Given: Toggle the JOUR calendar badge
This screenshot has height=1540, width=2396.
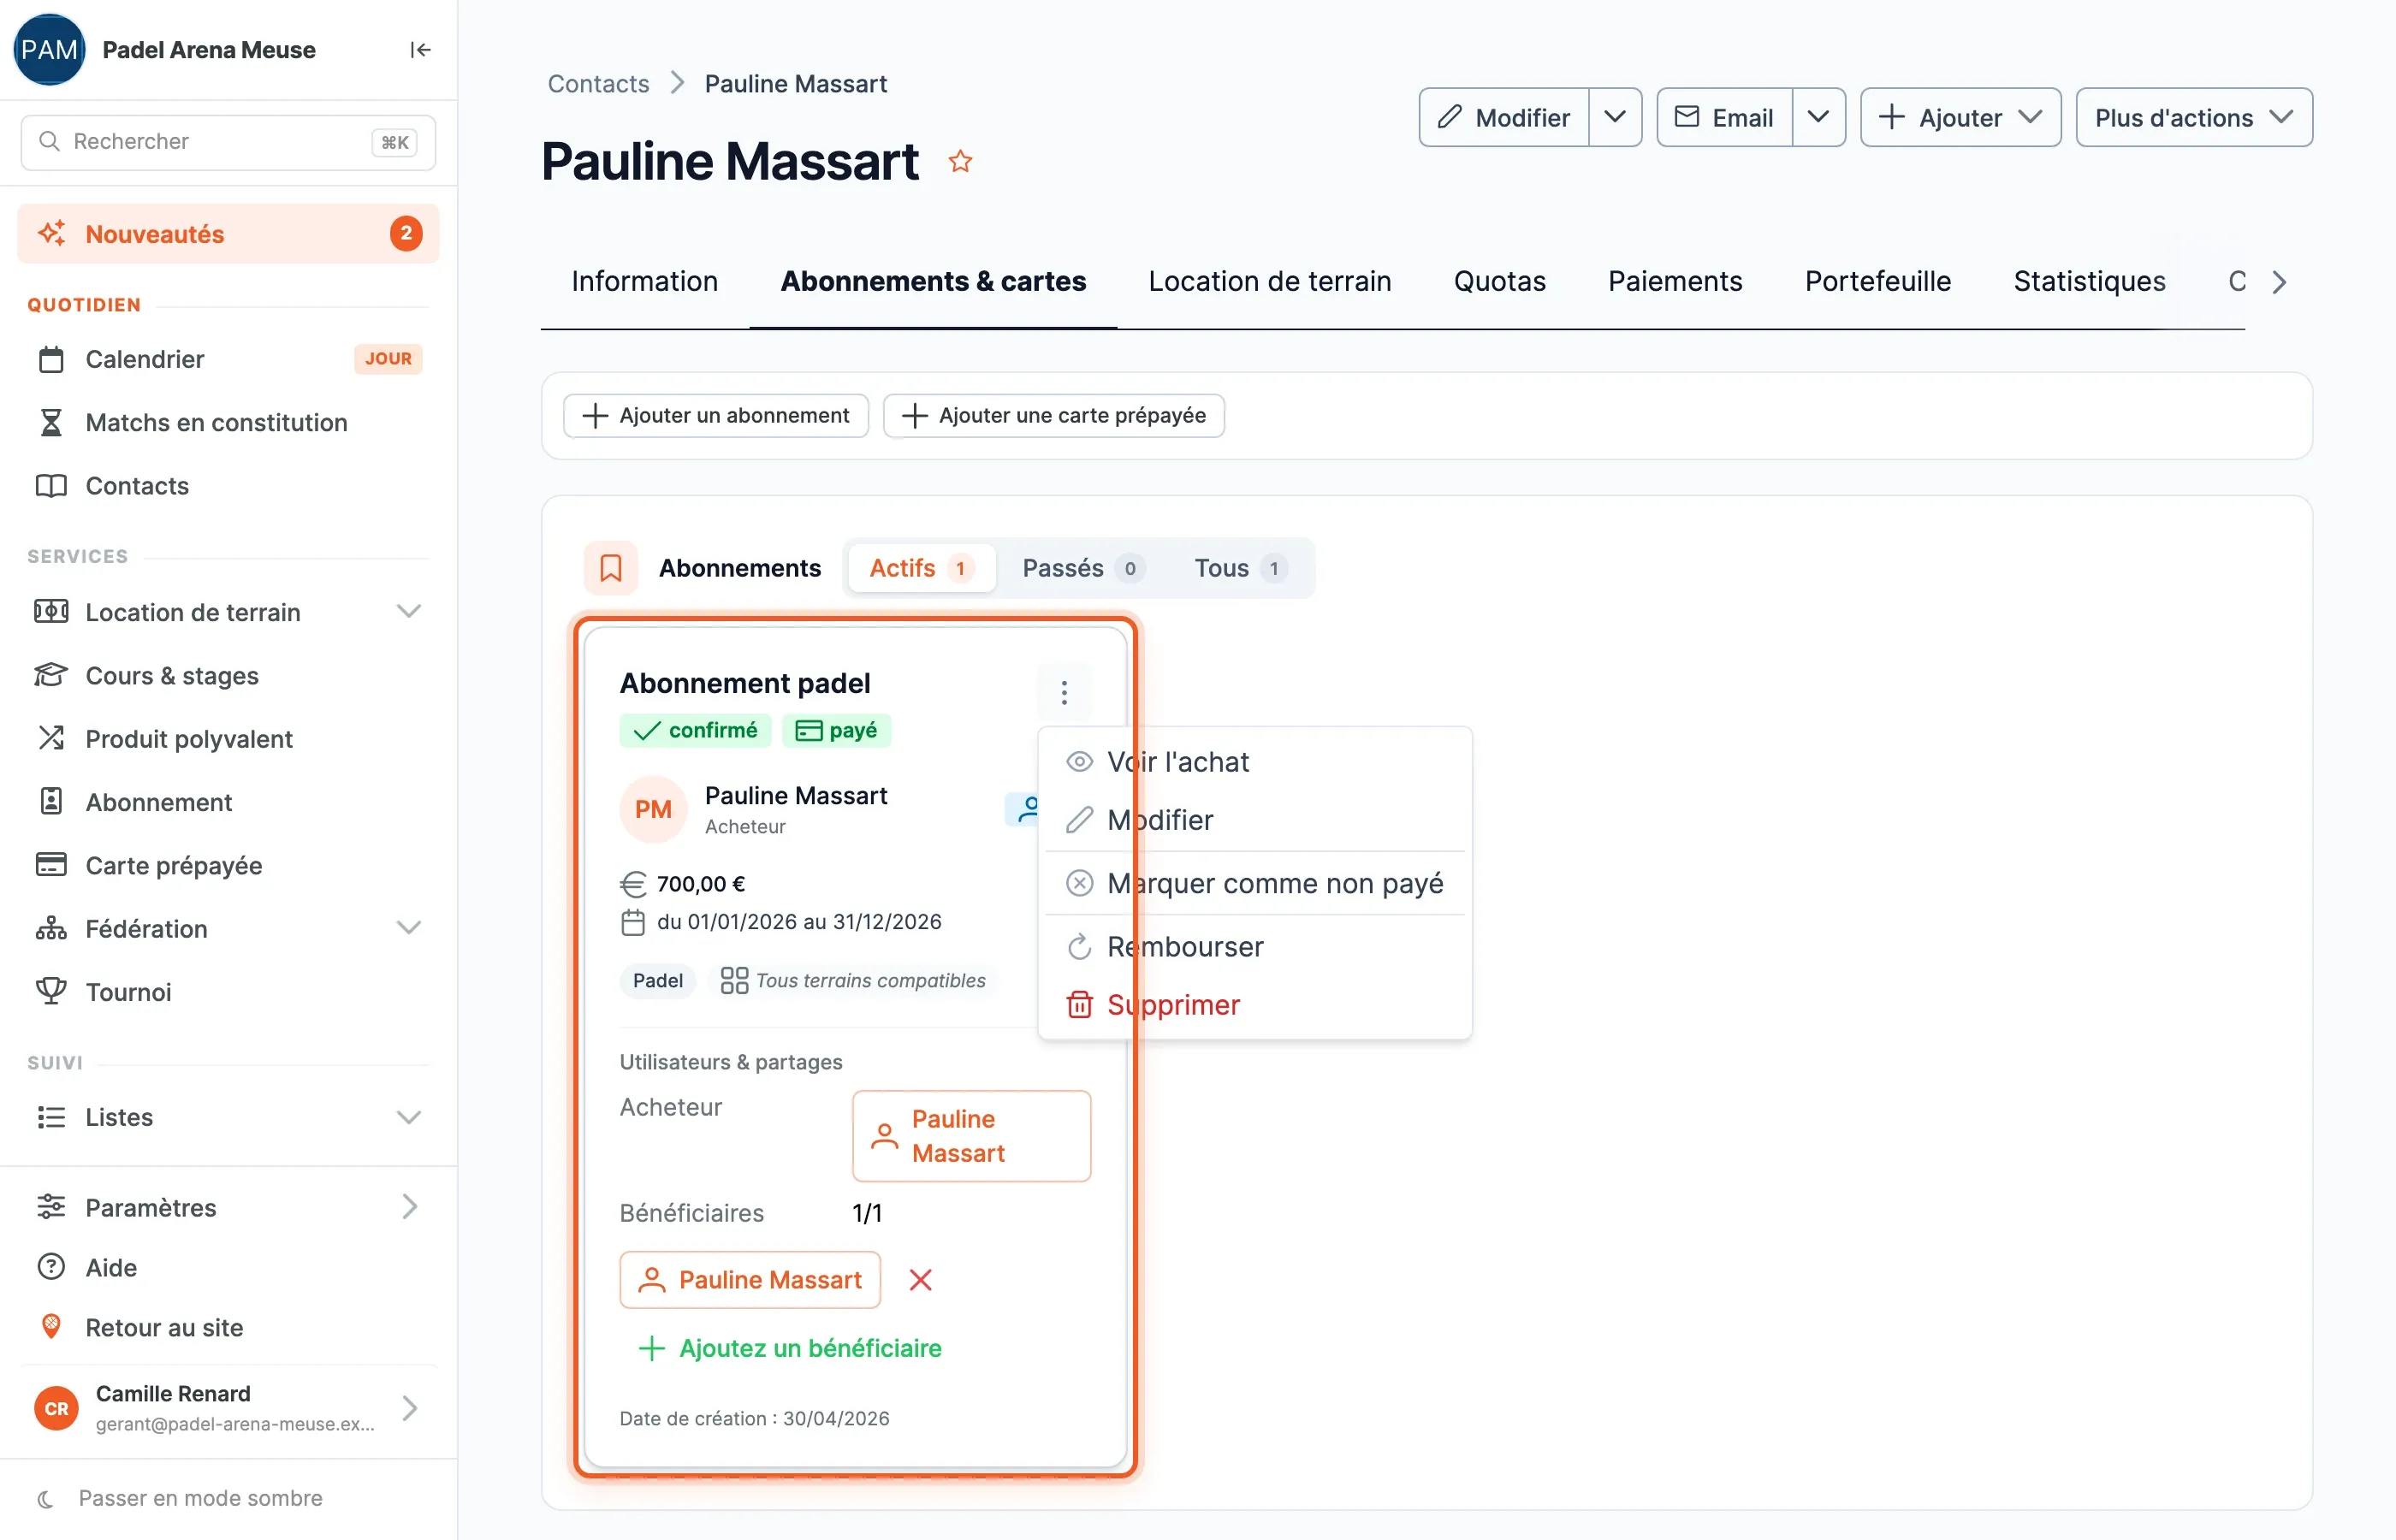Looking at the screenshot, I should [388, 359].
